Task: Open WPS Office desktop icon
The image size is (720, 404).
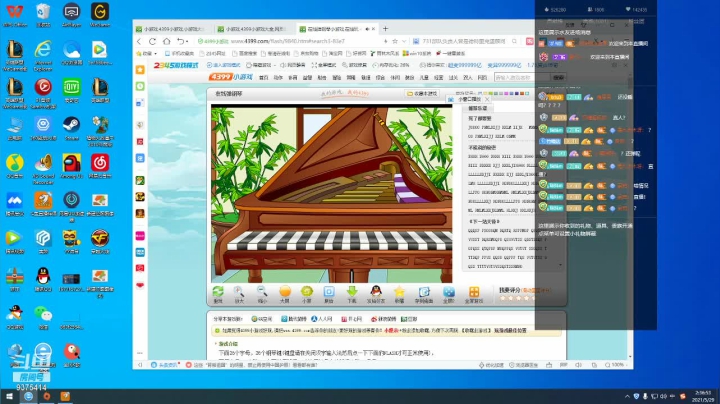Action: point(15,11)
